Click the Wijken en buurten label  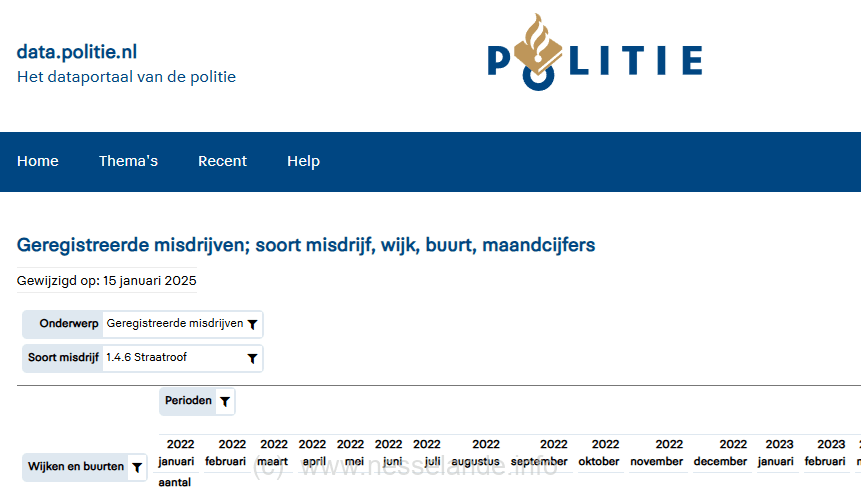[x=76, y=467]
